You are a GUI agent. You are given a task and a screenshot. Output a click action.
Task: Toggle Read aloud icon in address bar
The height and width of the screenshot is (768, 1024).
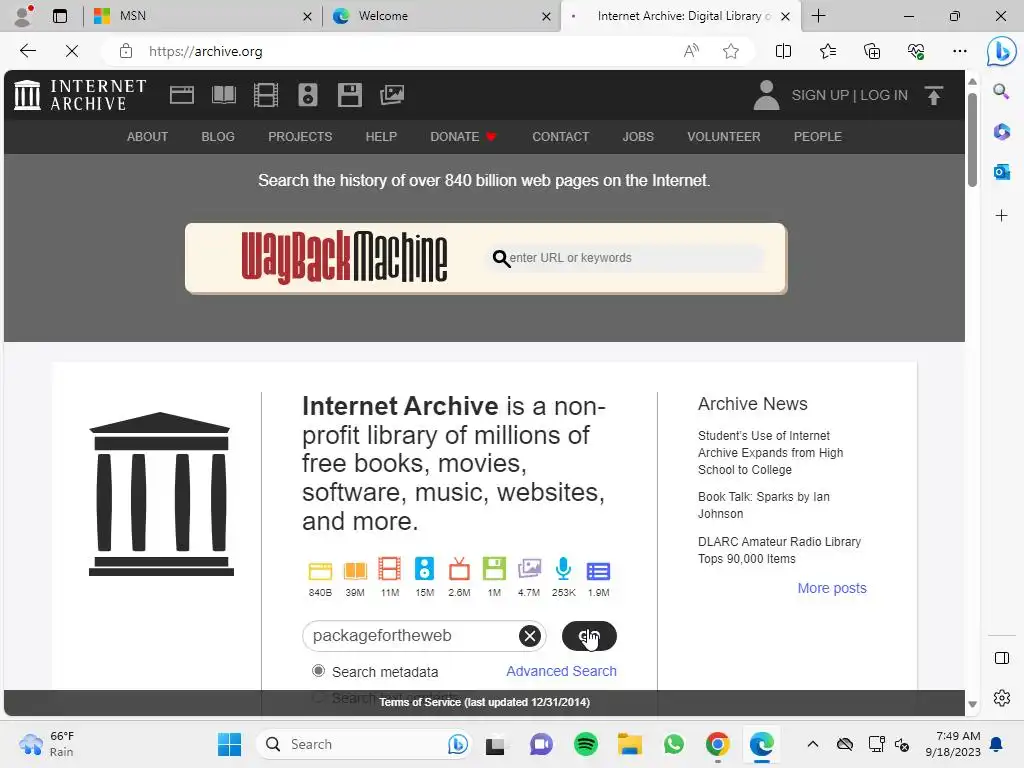pyautogui.click(x=691, y=51)
